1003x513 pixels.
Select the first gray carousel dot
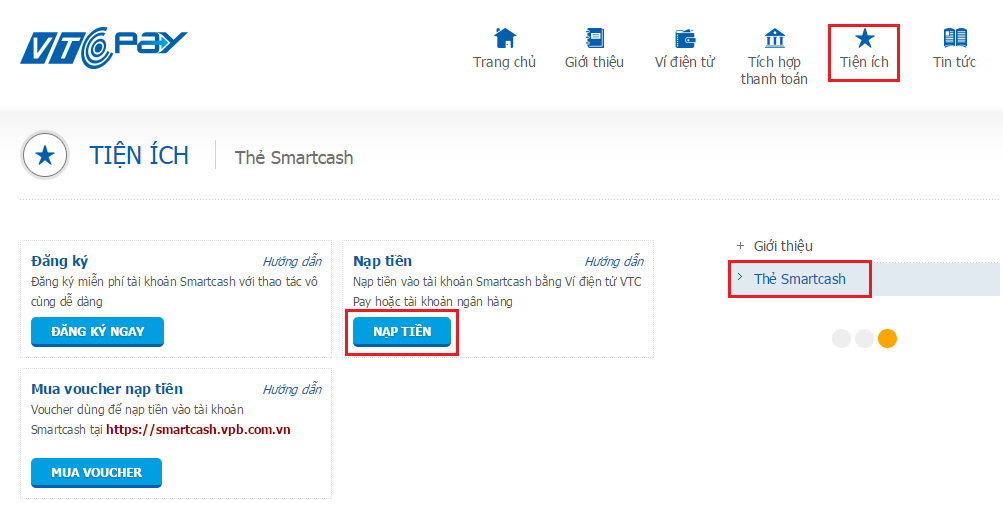click(x=841, y=338)
